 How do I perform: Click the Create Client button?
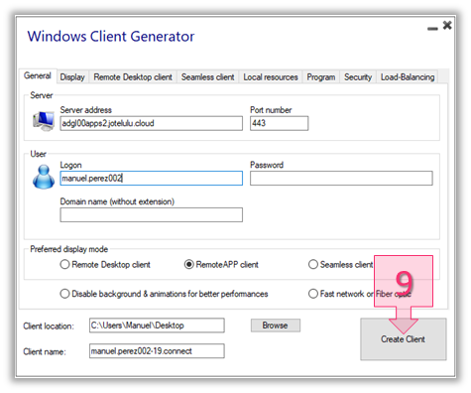point(403,339)
